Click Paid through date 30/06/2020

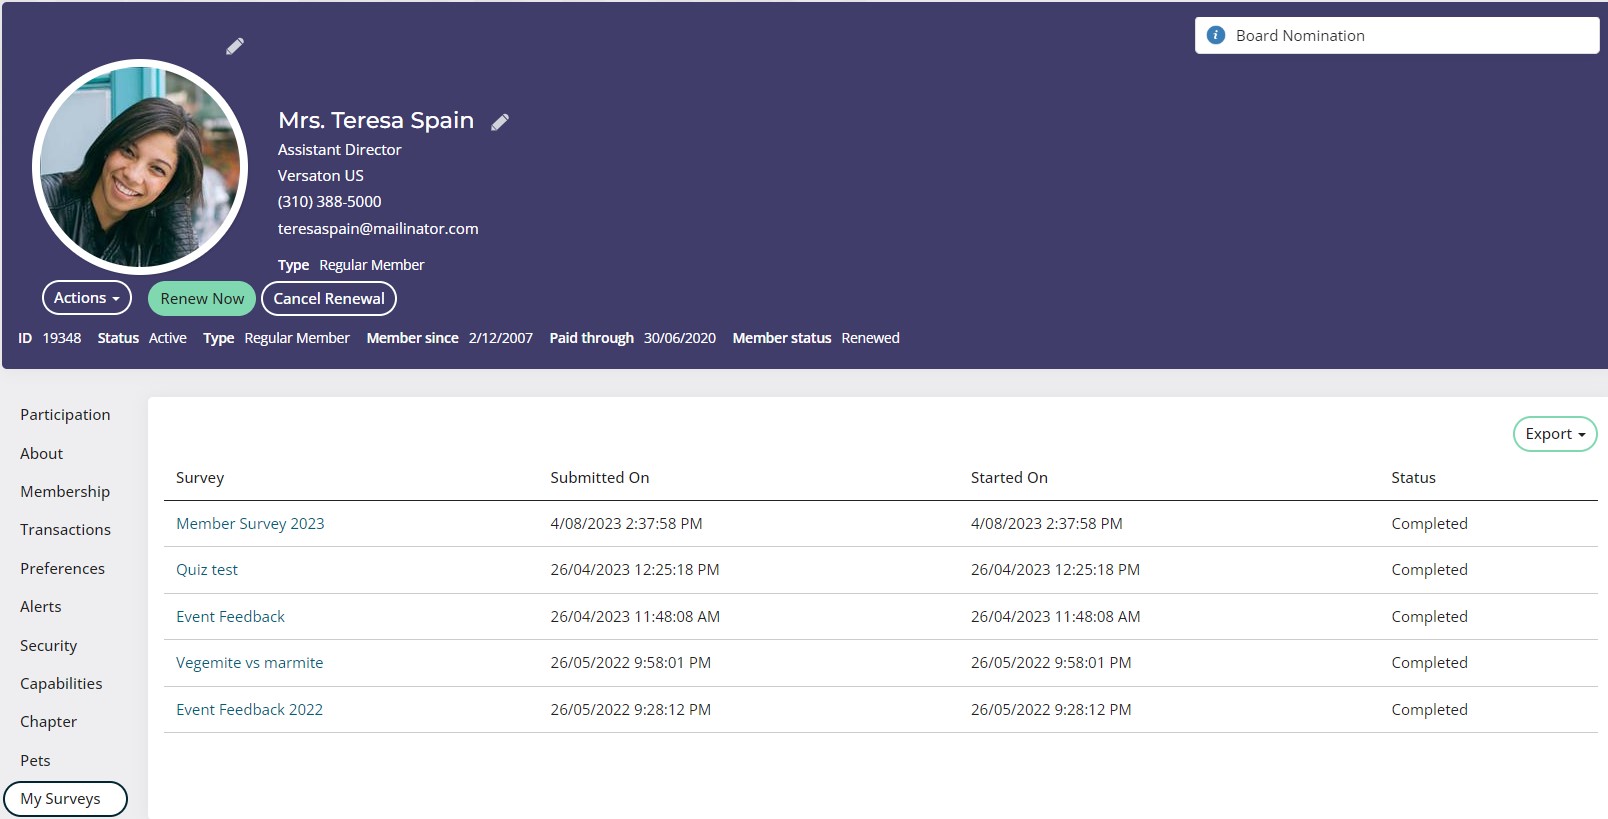pyautogui.click(x=680, y=338)
